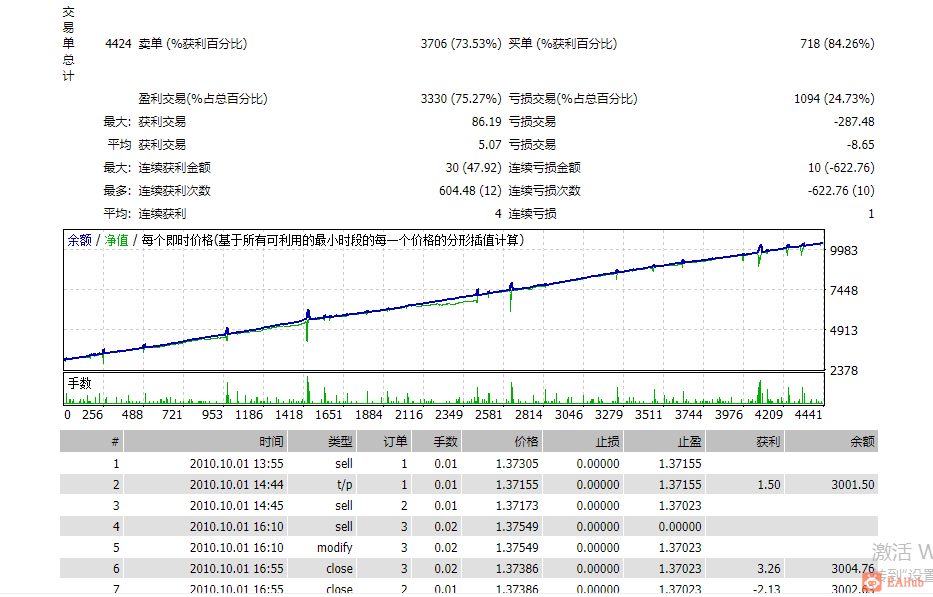Click chart y-axis value 2378
933x597 pixels.
(844, 370)
